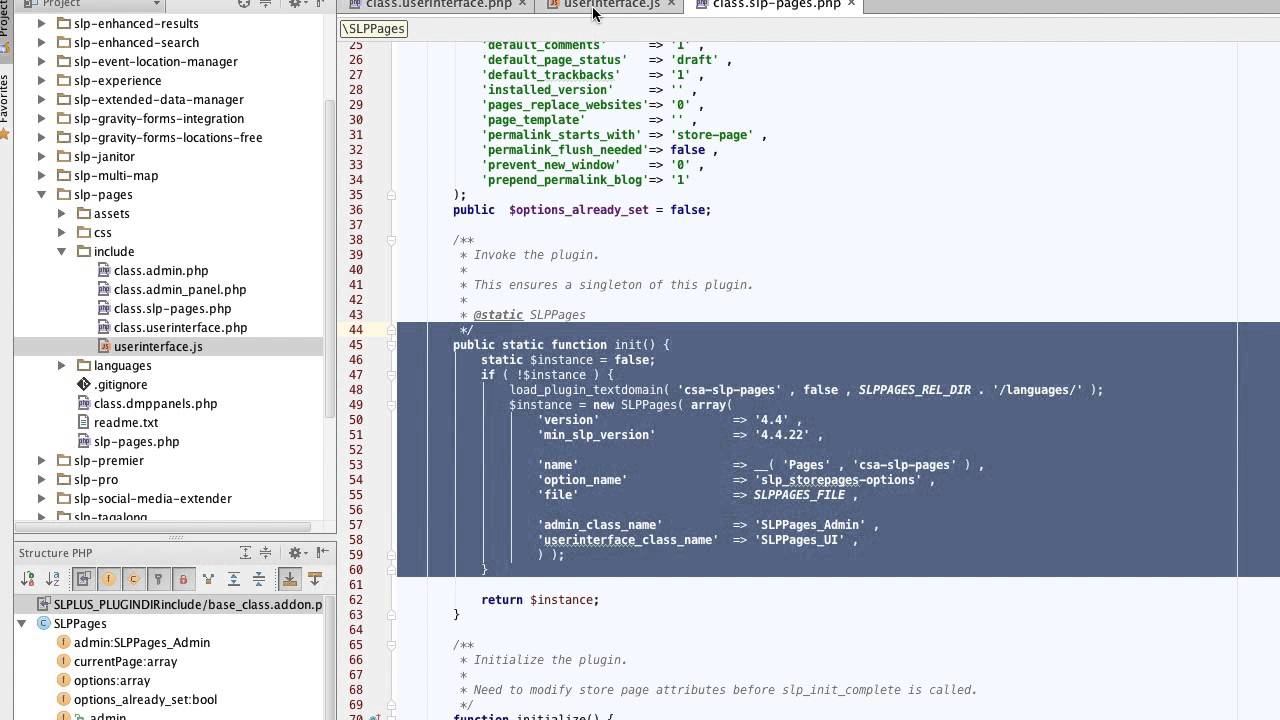Click the readme.txt file icon
Screen dimensions: 1280x720
(x=85, y=422)
